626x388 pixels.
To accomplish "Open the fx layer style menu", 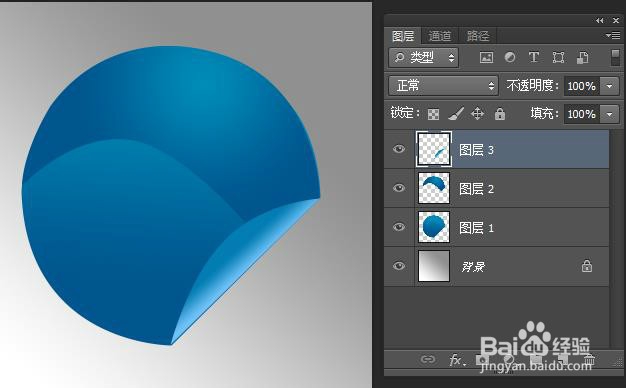I will [x=457, y=360].
